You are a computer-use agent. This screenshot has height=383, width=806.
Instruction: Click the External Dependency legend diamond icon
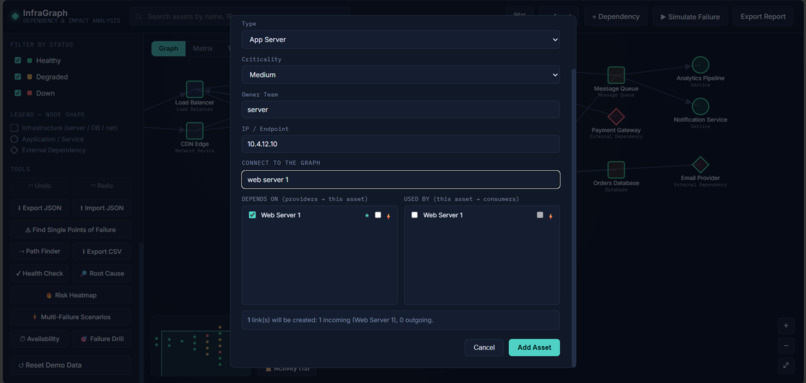click(x=14, y=150)
